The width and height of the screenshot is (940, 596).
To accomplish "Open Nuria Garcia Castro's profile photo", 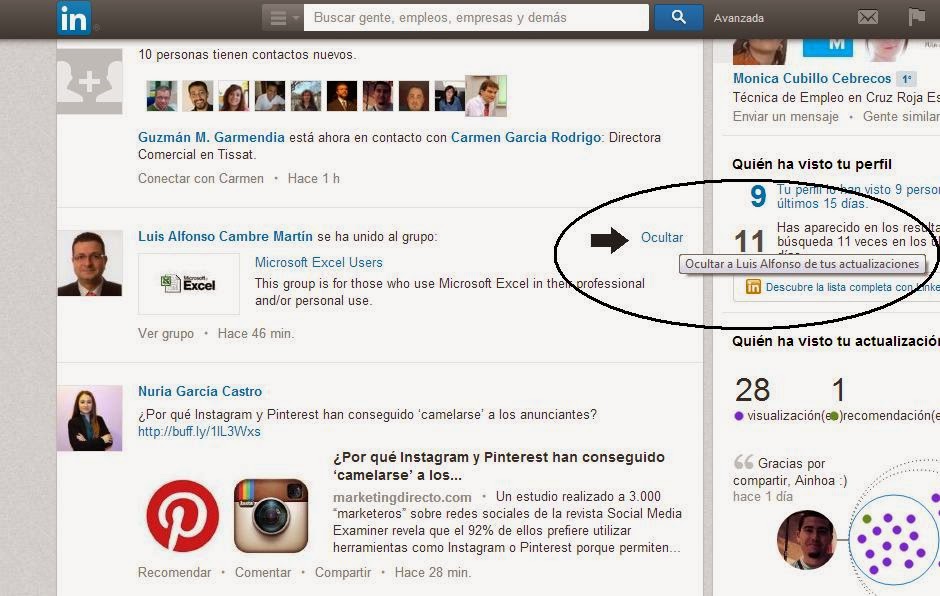I will coord(89,418).
